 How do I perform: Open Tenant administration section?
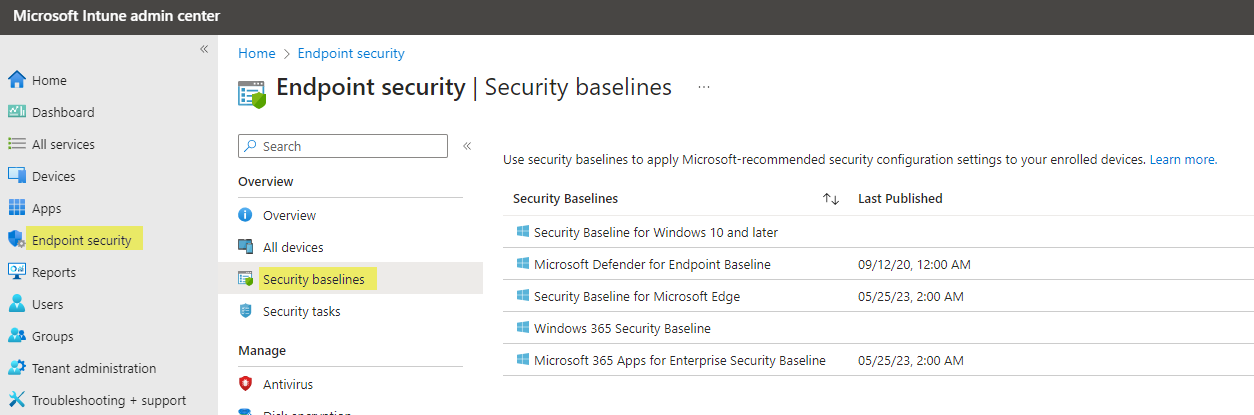click(x=94, y=368)
